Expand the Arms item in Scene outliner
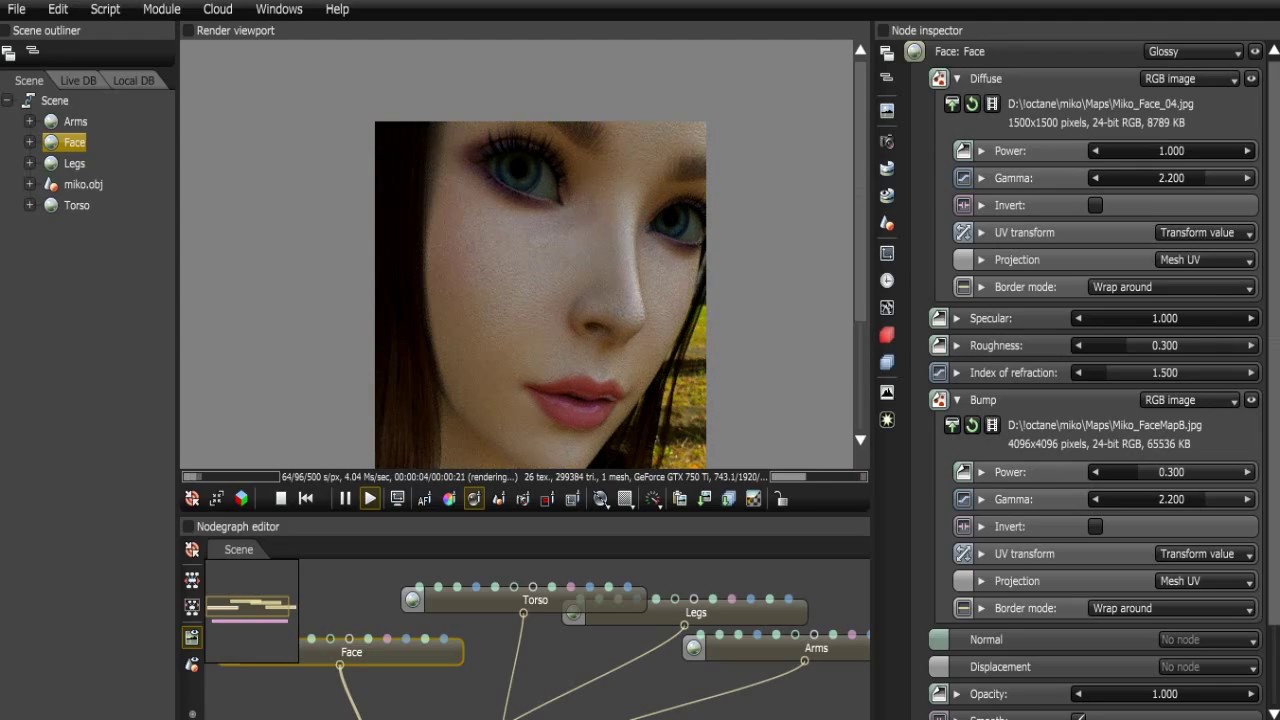 pyautogui.click(x=29, y=122)
